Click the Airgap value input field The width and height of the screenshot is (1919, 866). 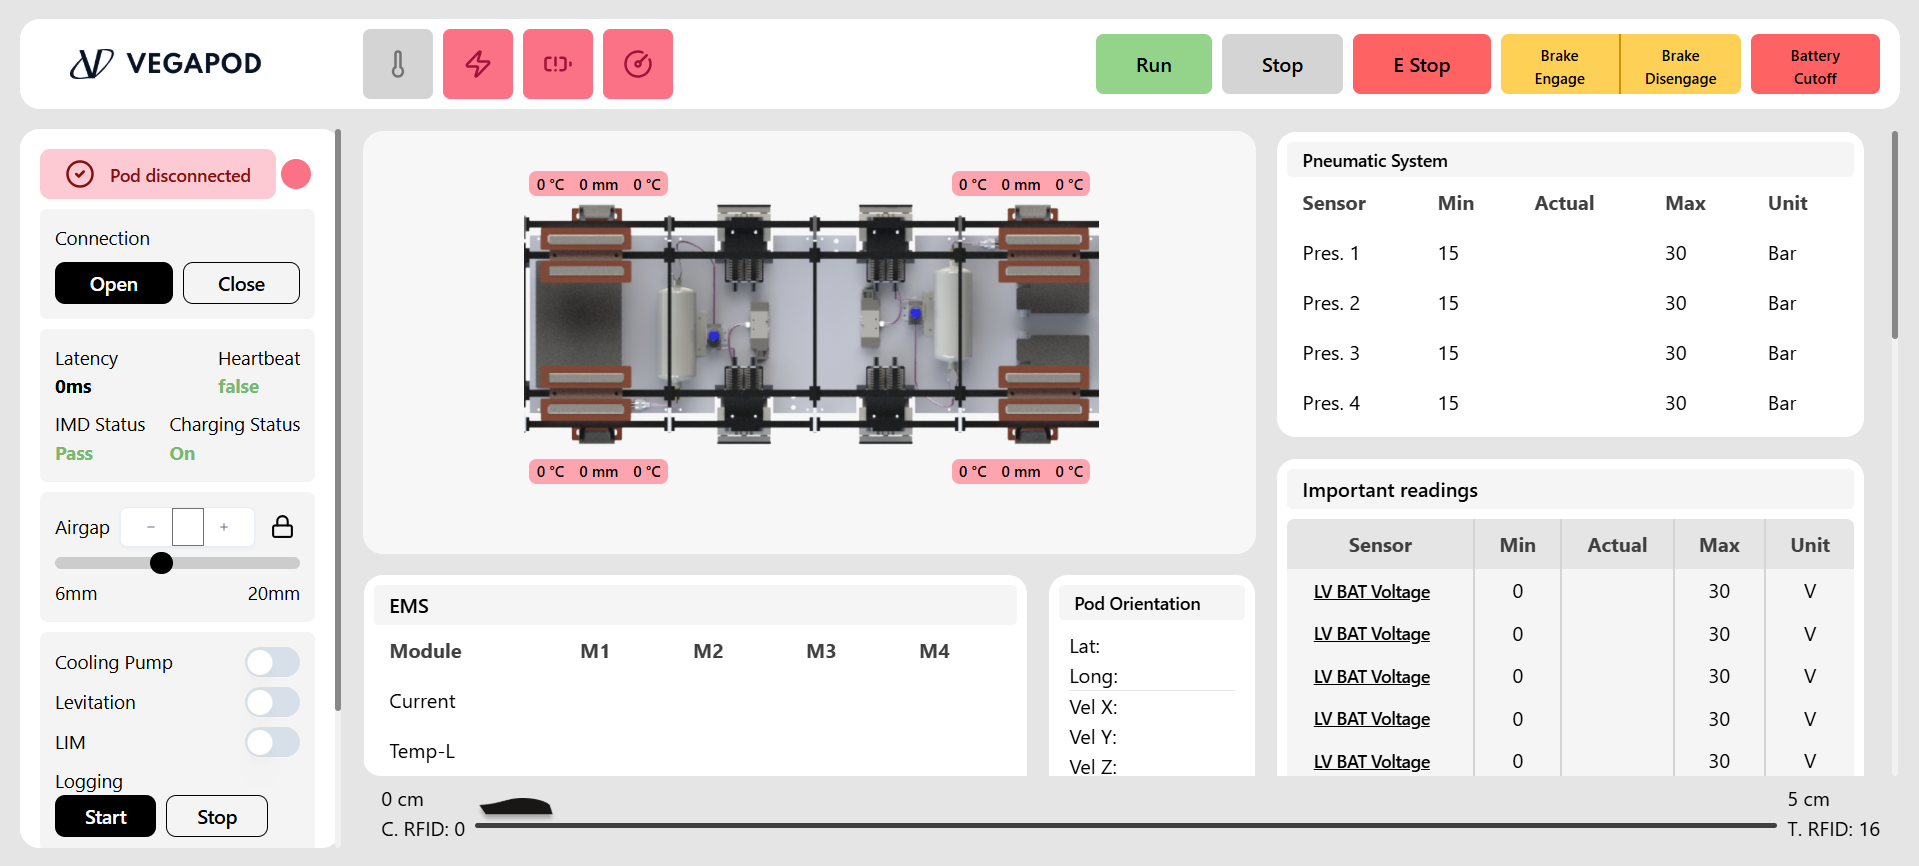[x=188, y=527]
